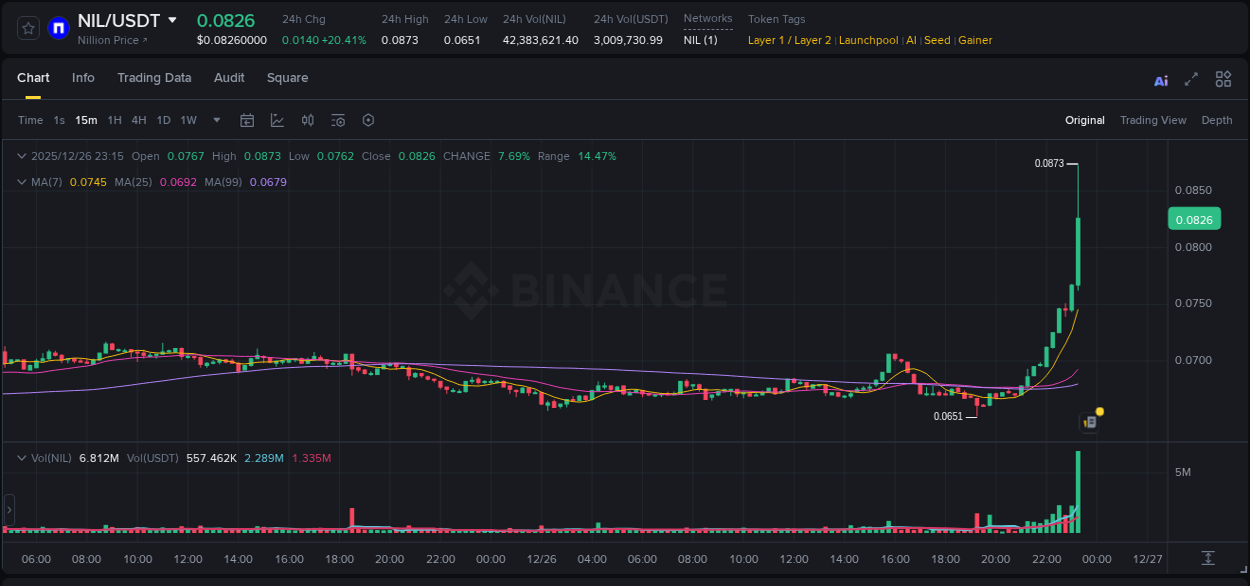Switch chart to Depth view

point(1216,120)
